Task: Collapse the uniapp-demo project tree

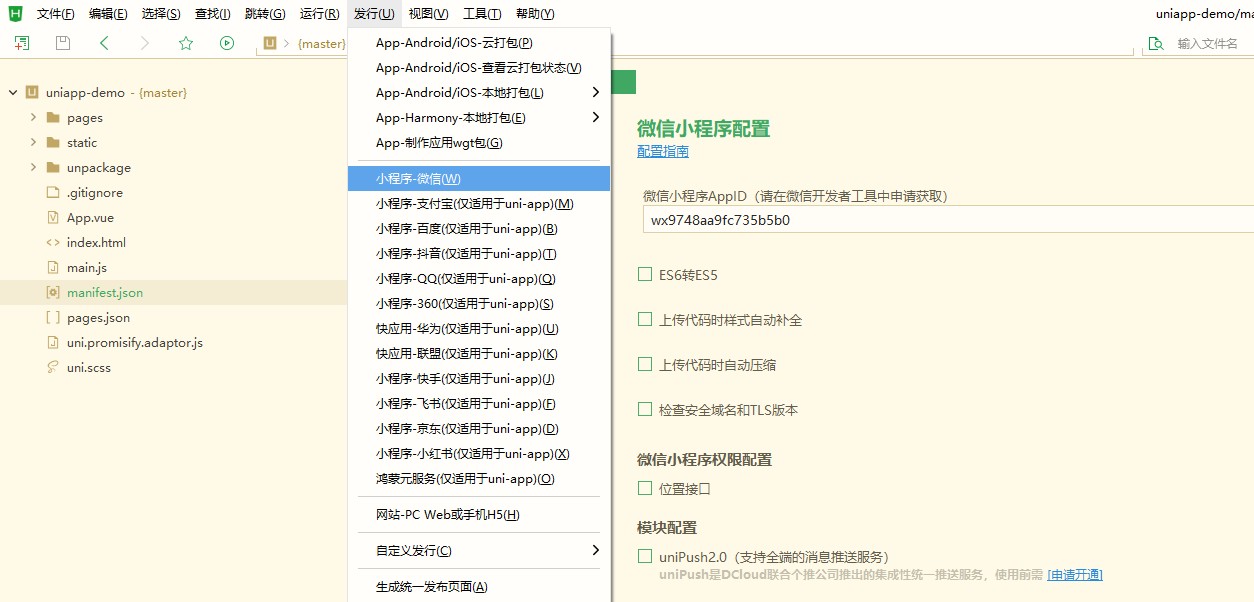Action: point(13,93)
